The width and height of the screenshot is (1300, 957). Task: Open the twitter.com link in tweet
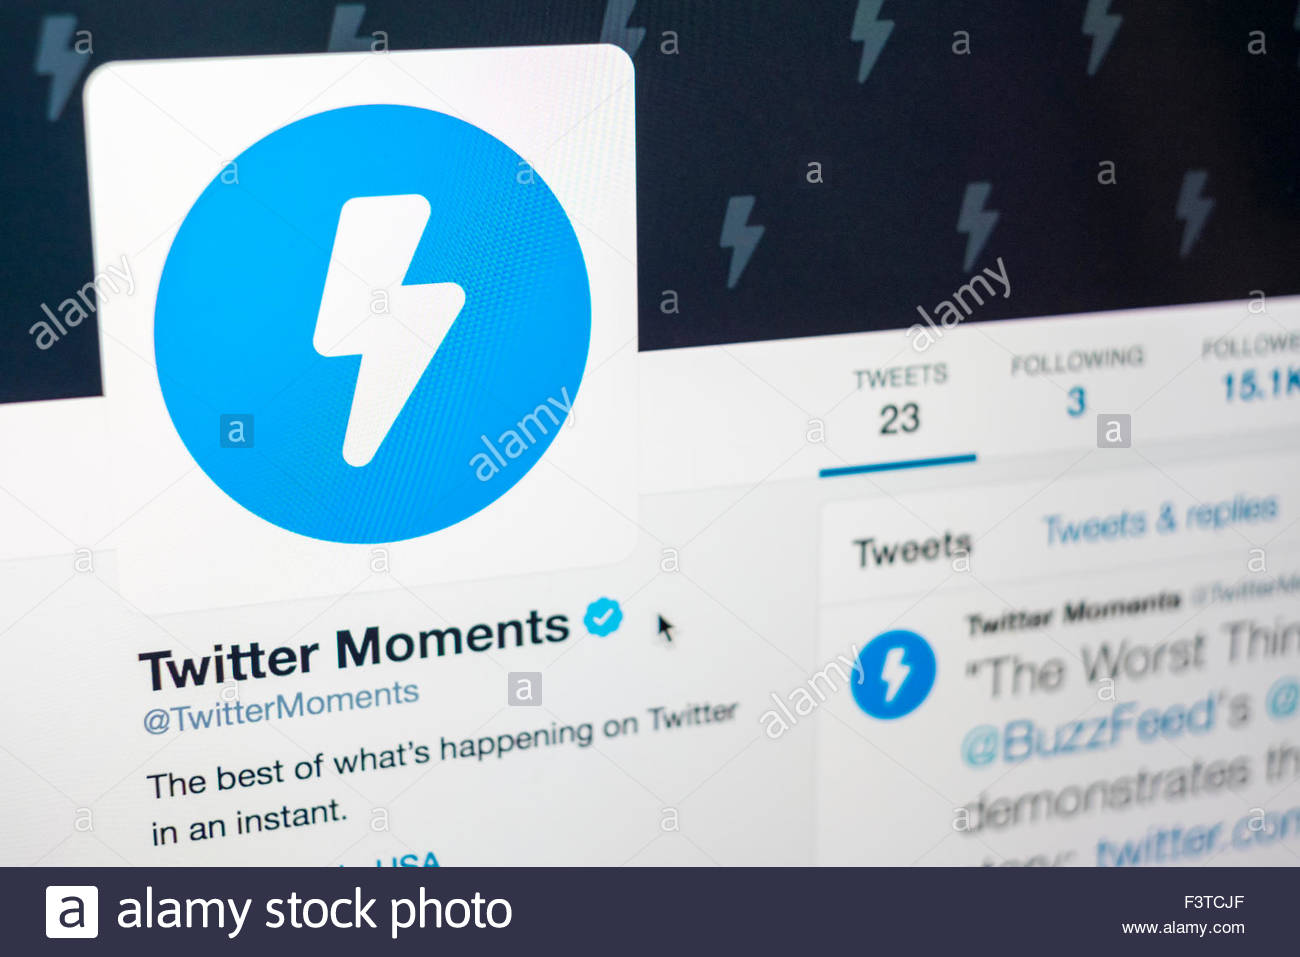point(1197,842)
